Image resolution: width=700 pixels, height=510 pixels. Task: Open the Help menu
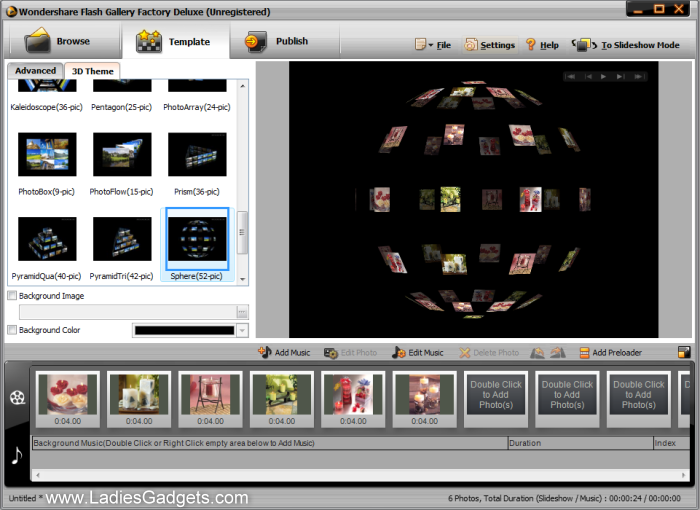pyautogui.click(x=549, y=45)
